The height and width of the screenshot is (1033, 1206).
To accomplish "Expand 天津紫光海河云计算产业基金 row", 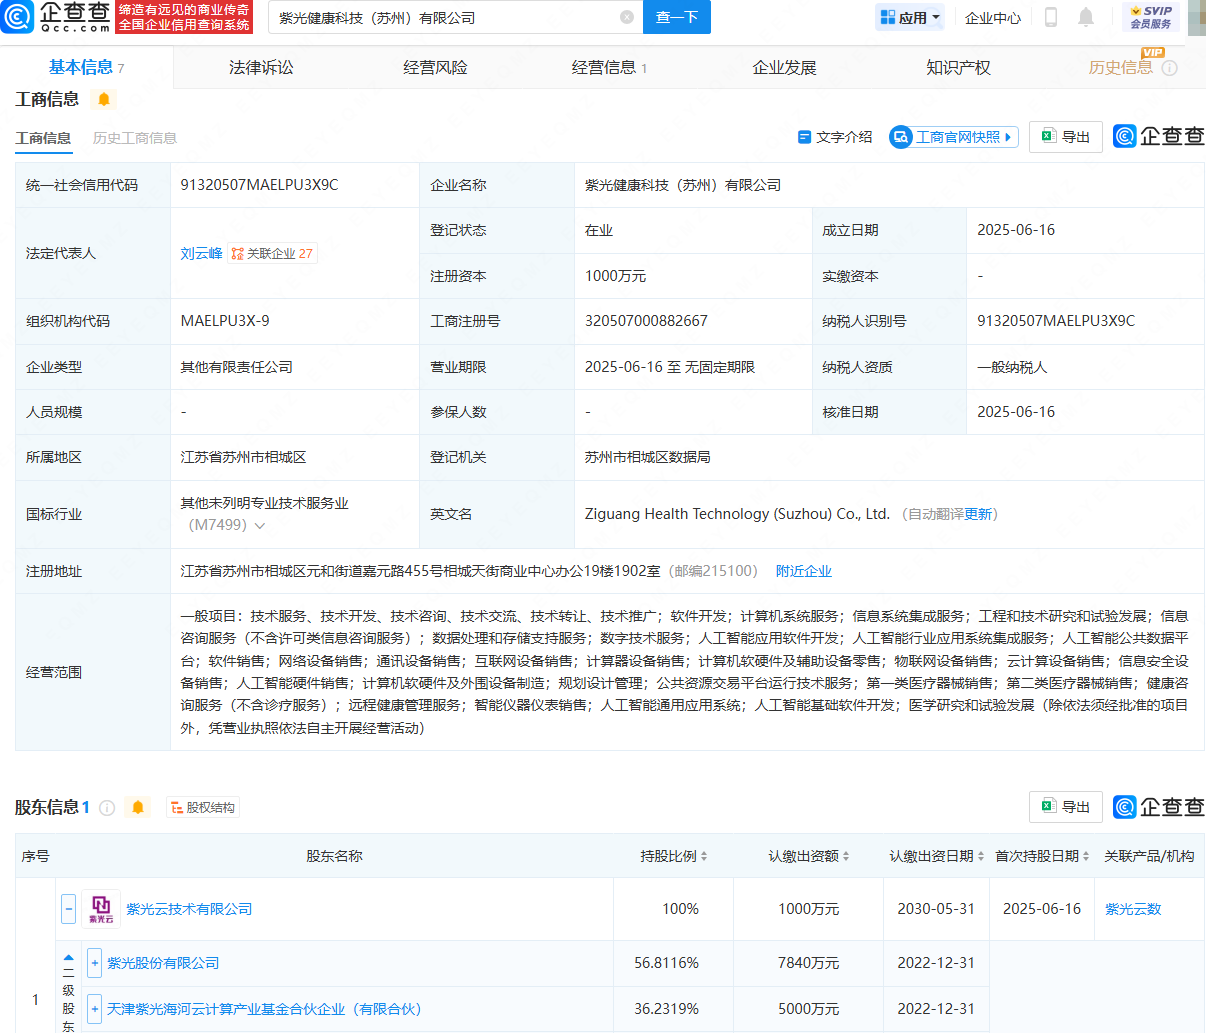I will click(94, 1009).
